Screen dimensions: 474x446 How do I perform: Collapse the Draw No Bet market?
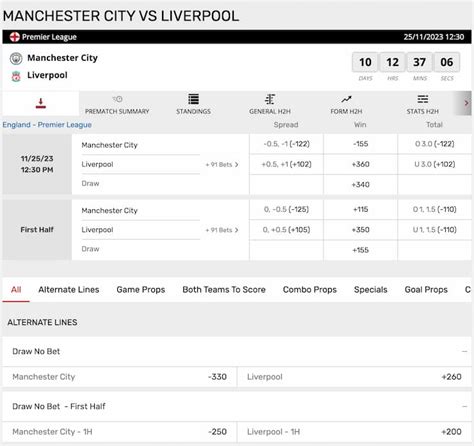coord(464,351)
